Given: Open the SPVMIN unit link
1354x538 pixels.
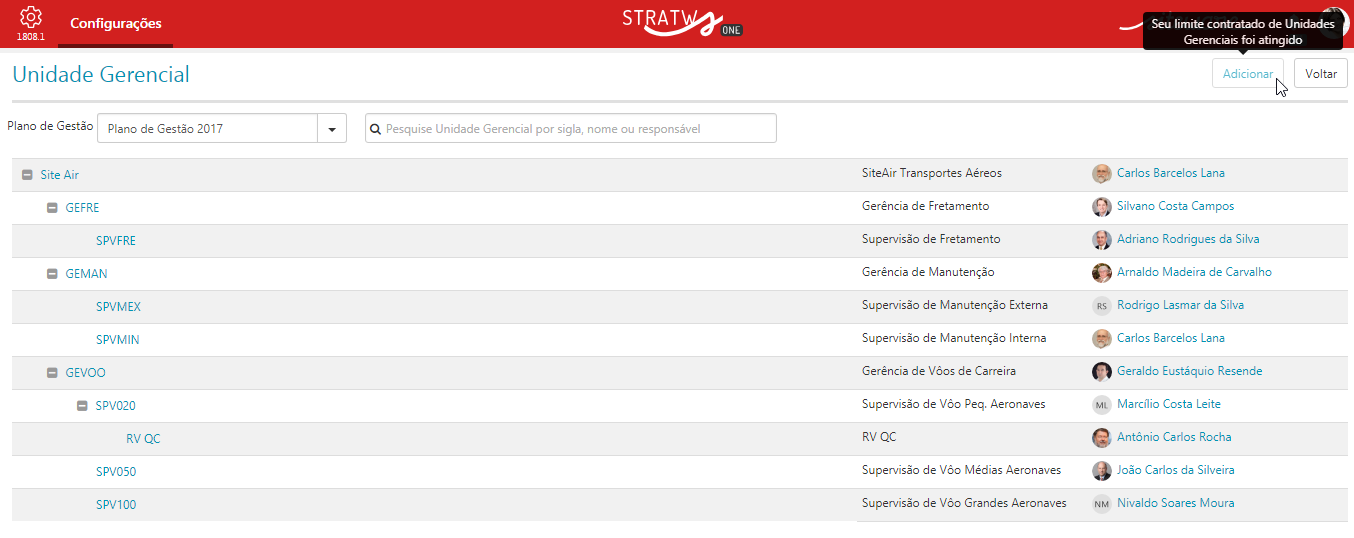Looking at the screenshot, I should click(x=117, y=340).
